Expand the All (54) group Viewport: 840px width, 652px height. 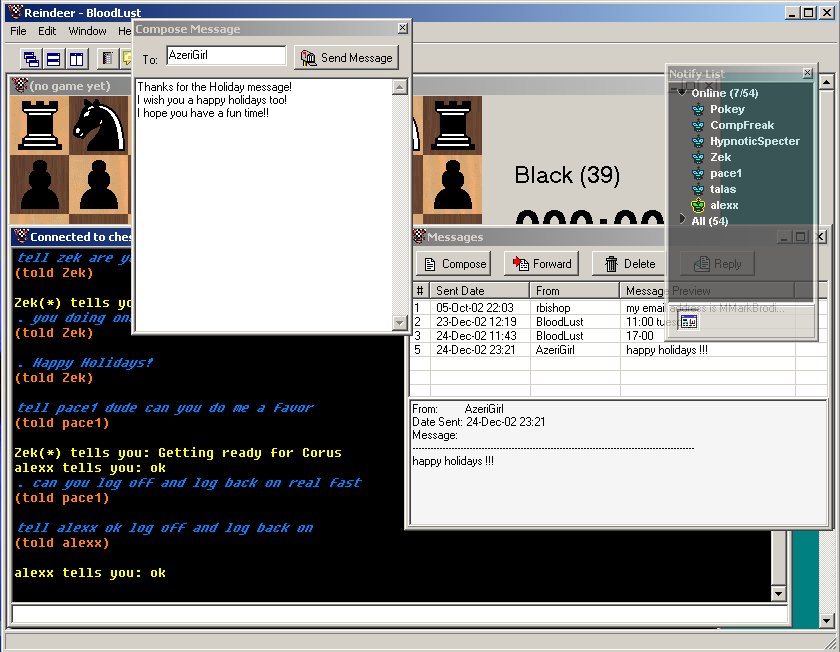pos(681,221)
